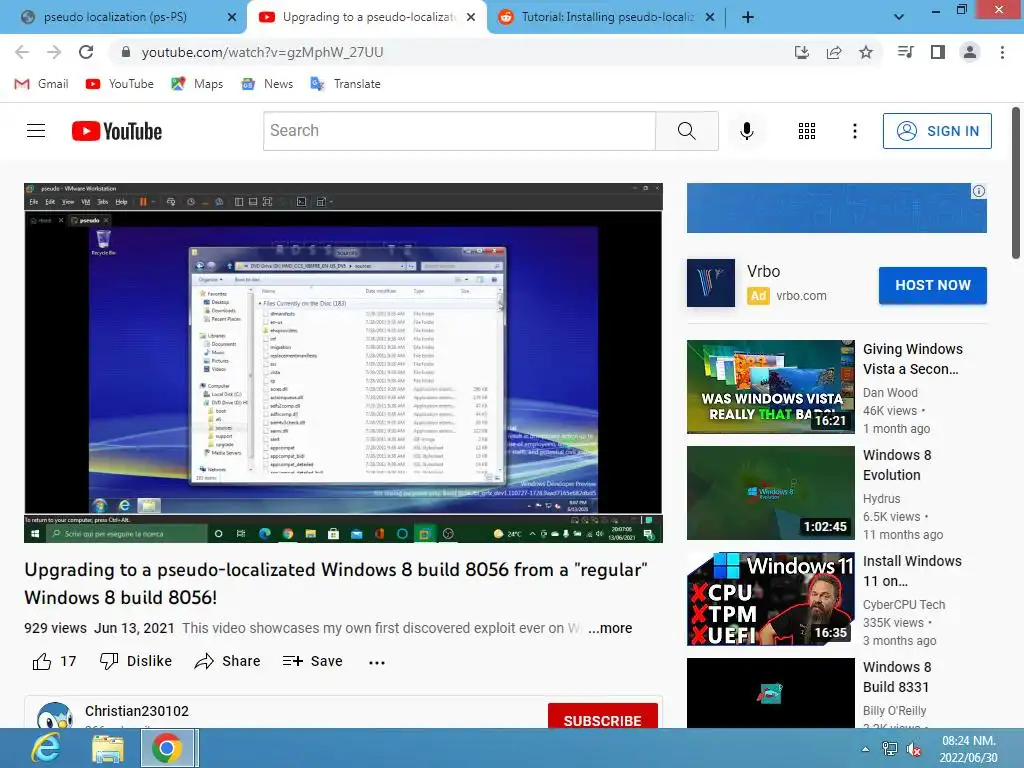This screenshot has width=1024, height=768.
Task: Click the Christian230102 channel avatar
Action: coord(55,716)
